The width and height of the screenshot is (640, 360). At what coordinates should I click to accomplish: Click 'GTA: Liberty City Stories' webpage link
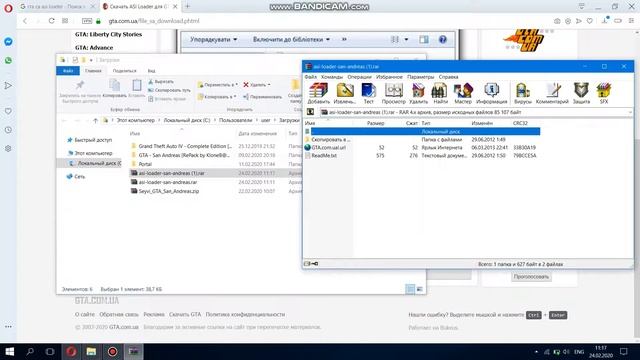(108, 35)
